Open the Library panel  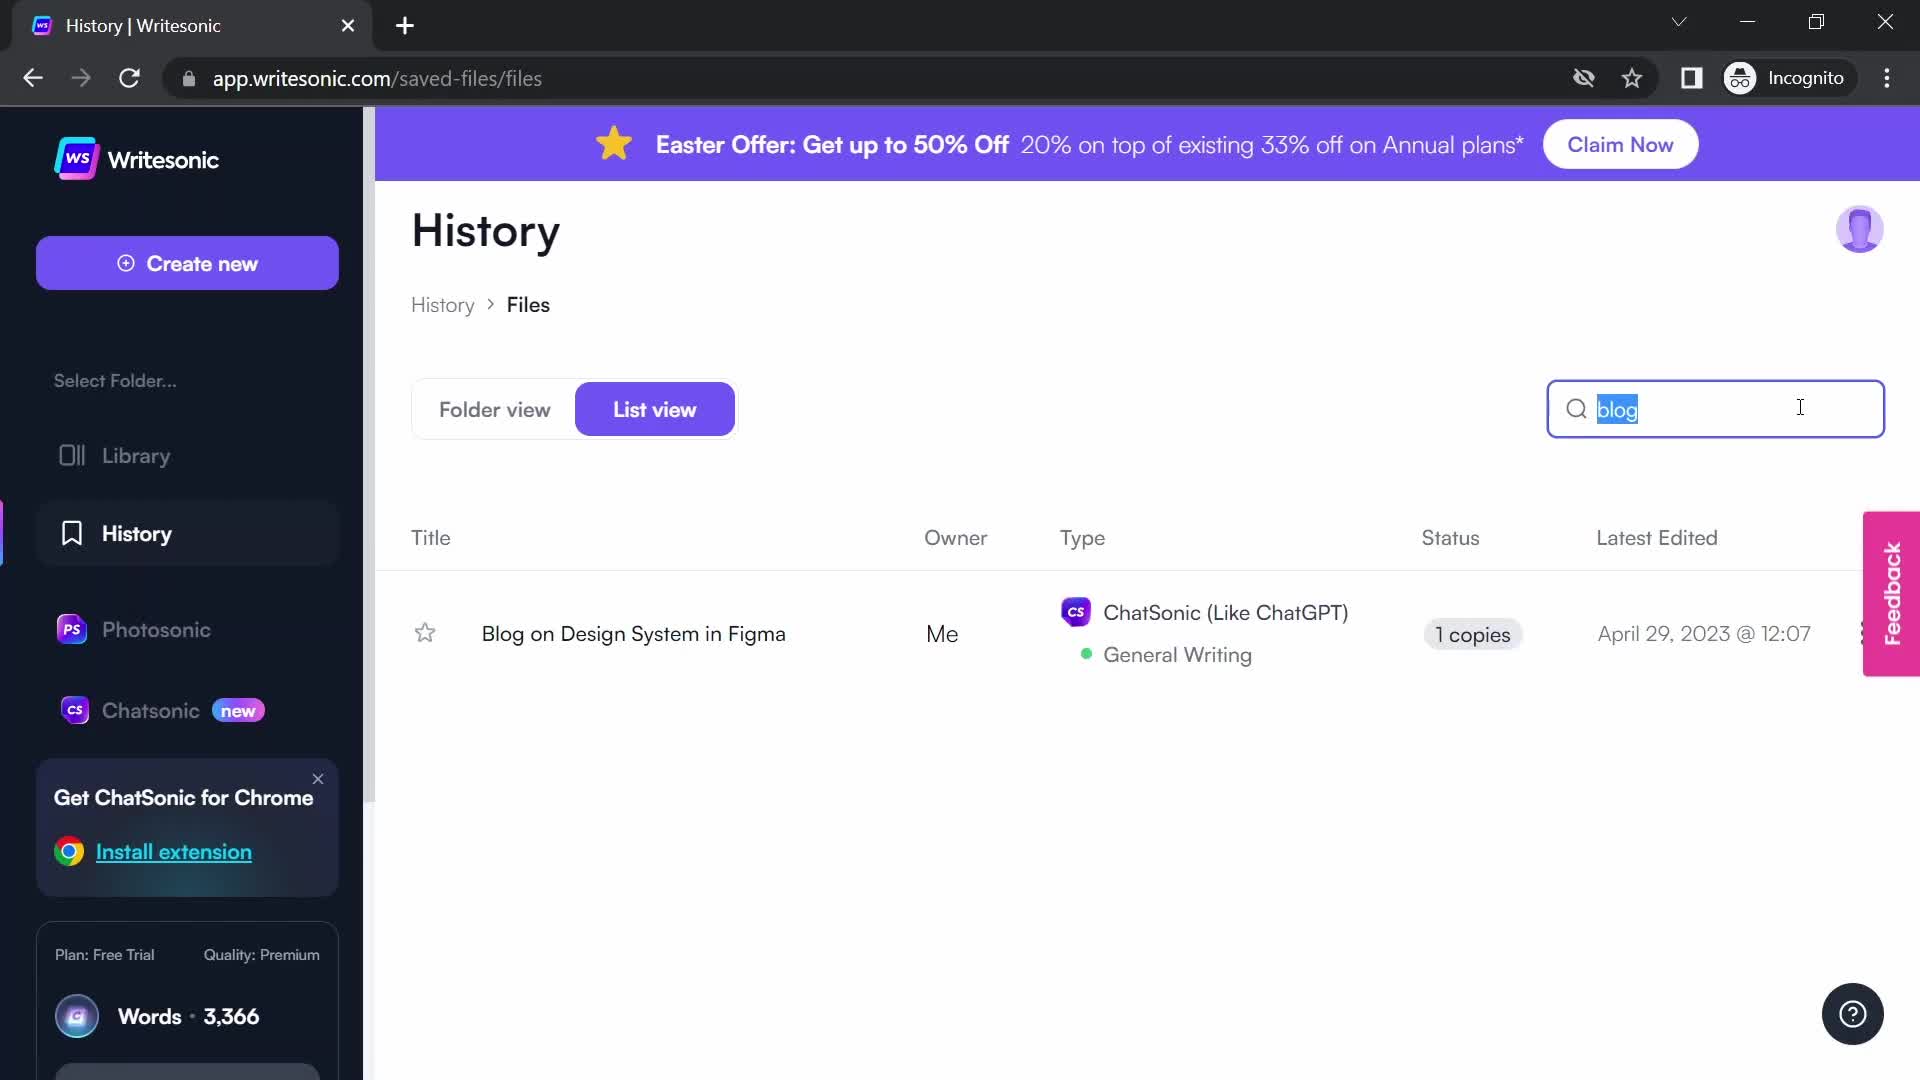click(x=137, y=454)
